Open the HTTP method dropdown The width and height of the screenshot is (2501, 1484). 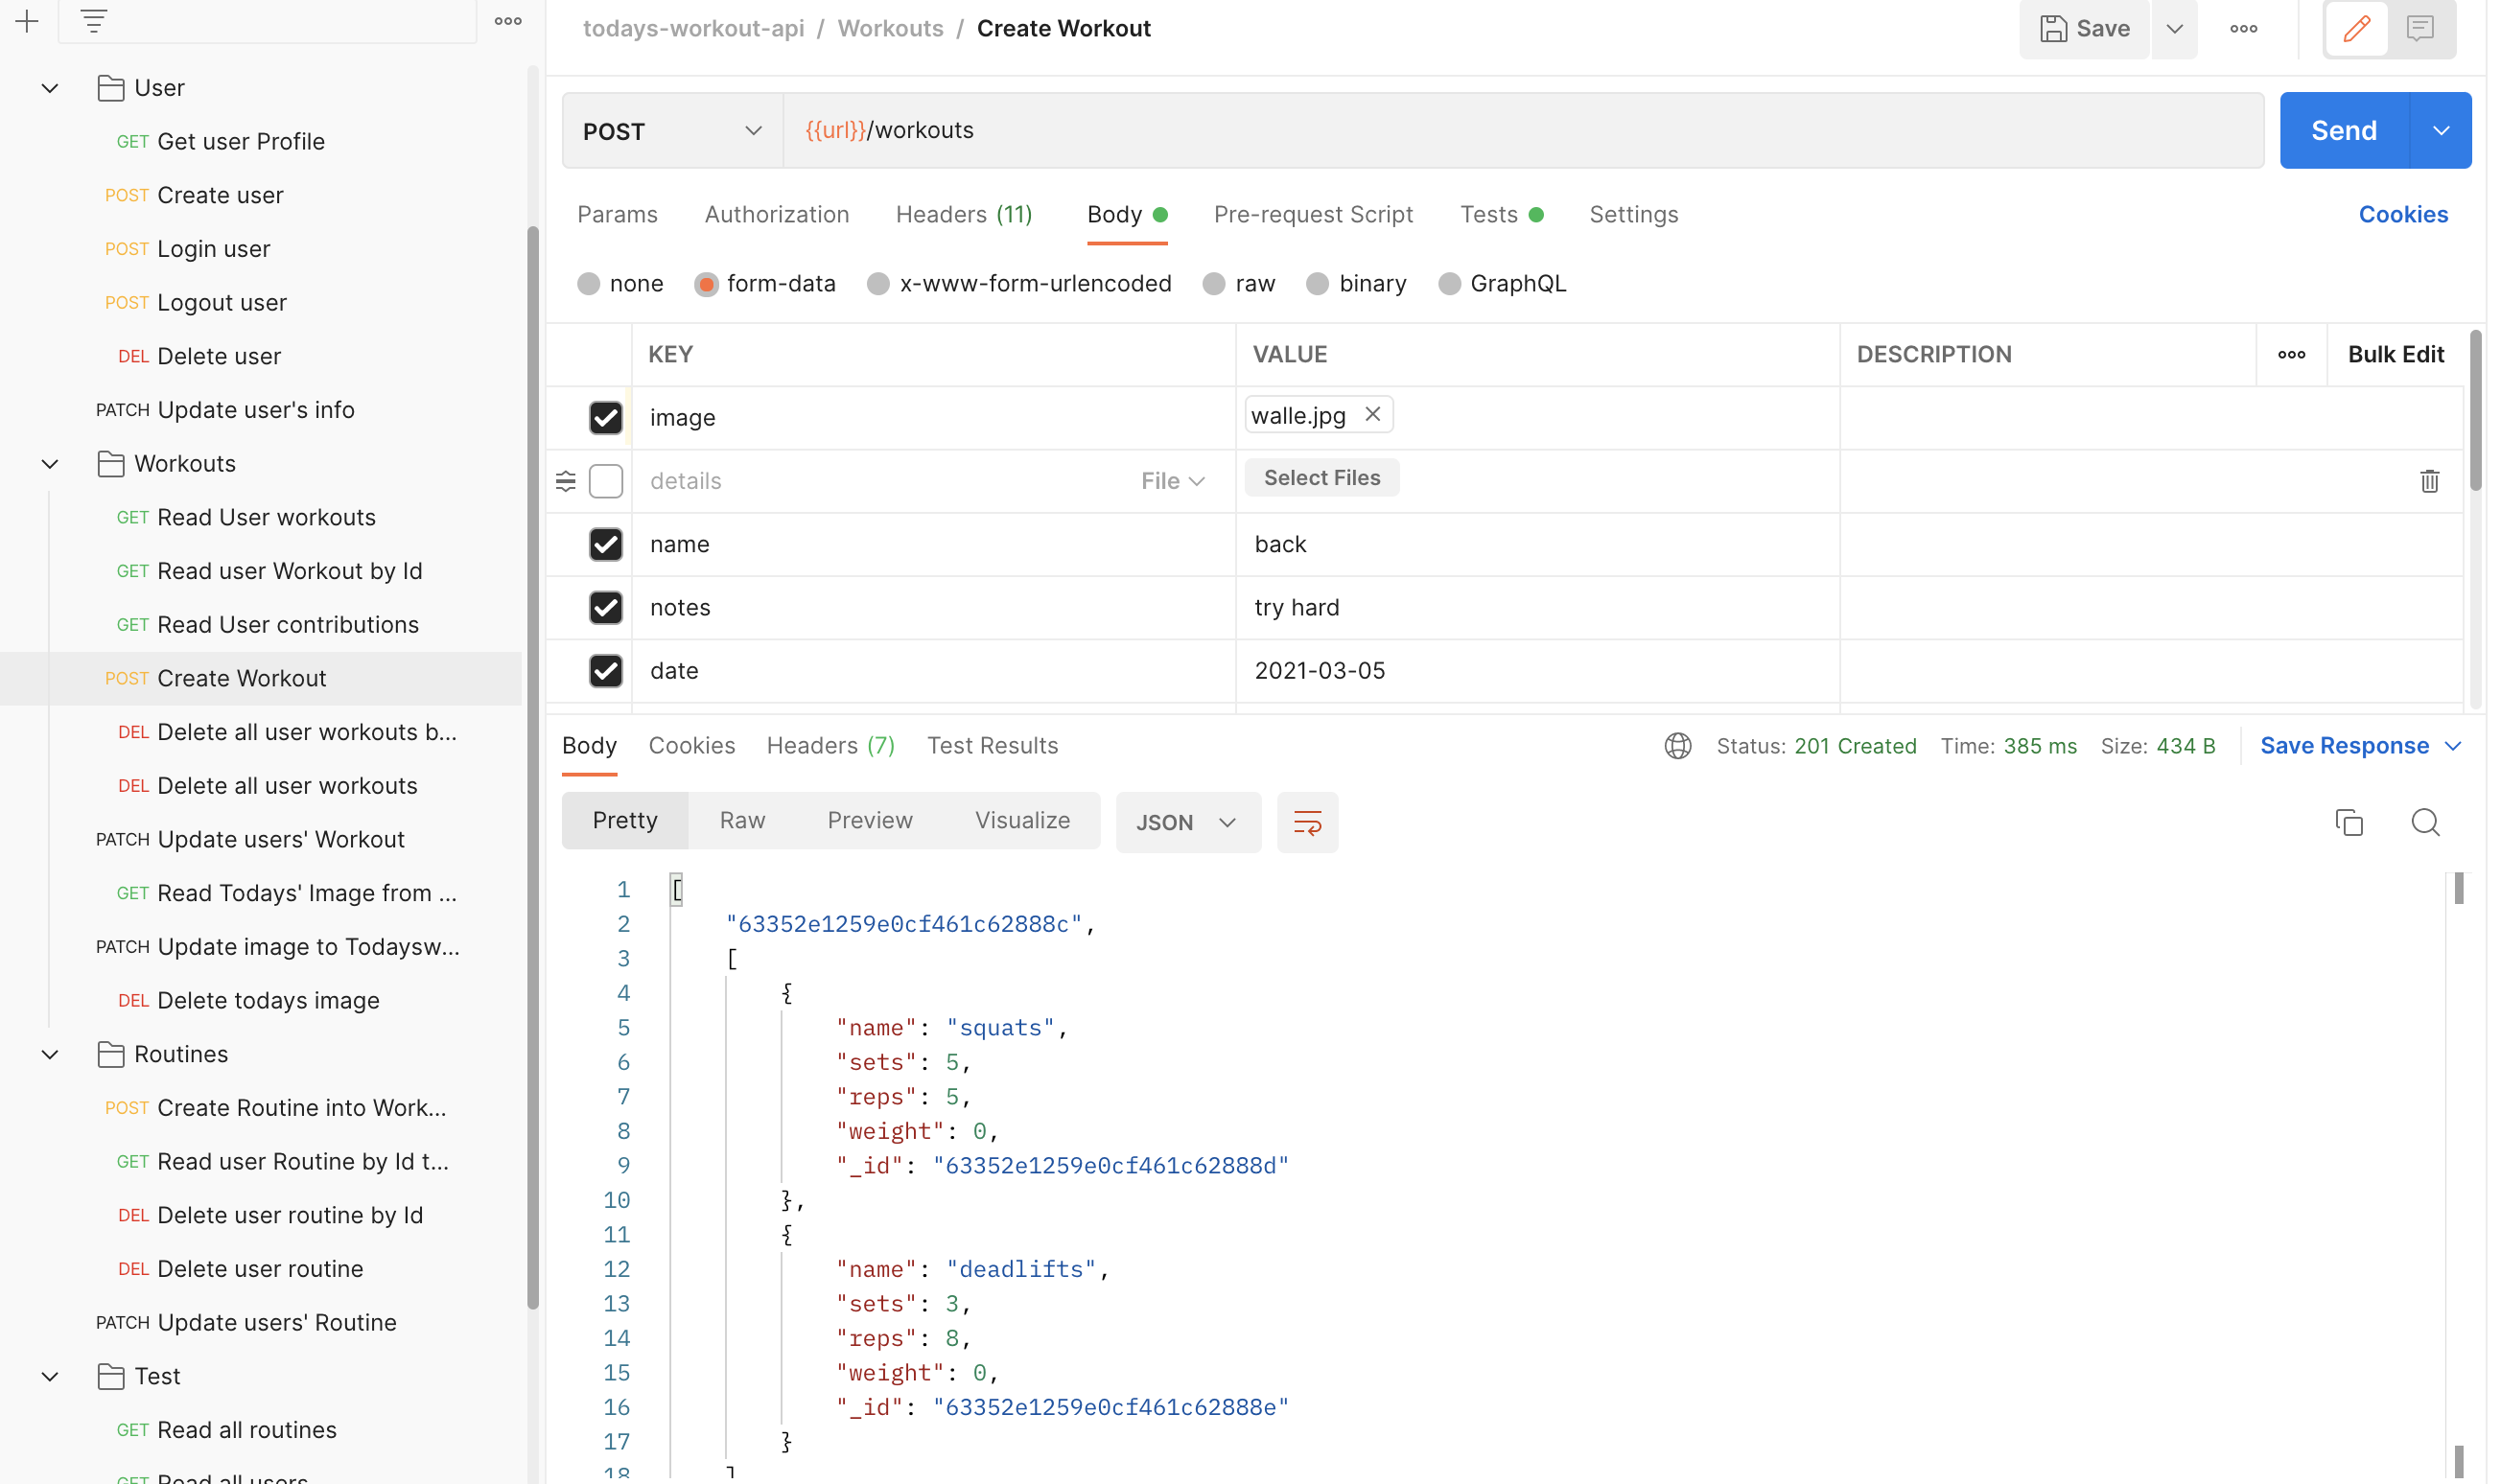tap(672, 130)
